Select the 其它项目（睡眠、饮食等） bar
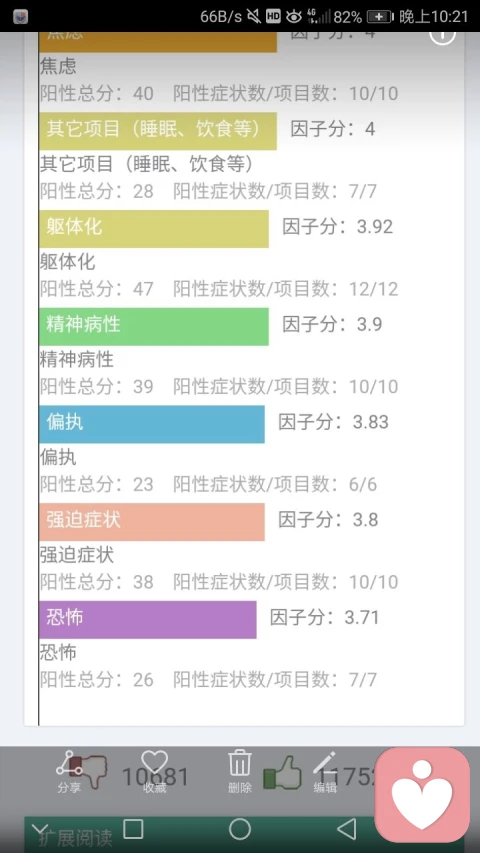Image resolution: width=480 pixels, height=853 pixels. (158, 131)
